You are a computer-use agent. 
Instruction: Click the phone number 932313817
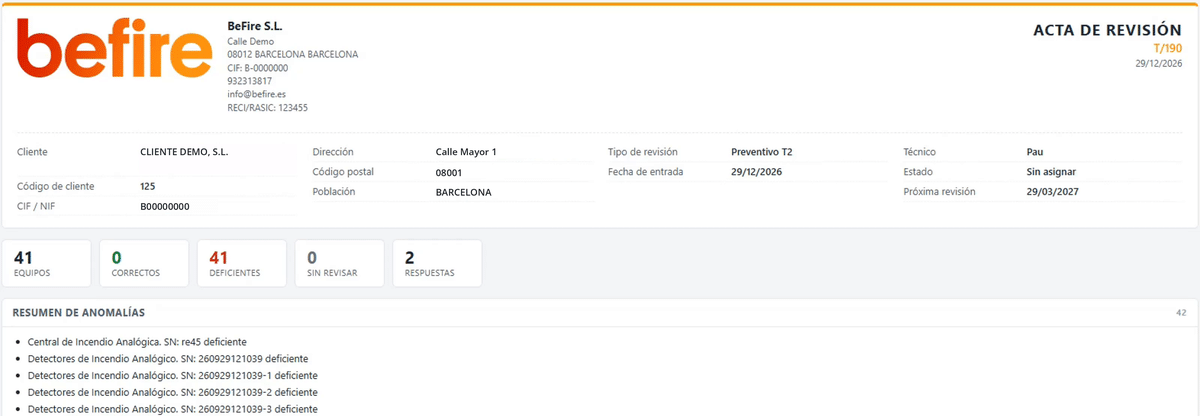tap(250, 81)
